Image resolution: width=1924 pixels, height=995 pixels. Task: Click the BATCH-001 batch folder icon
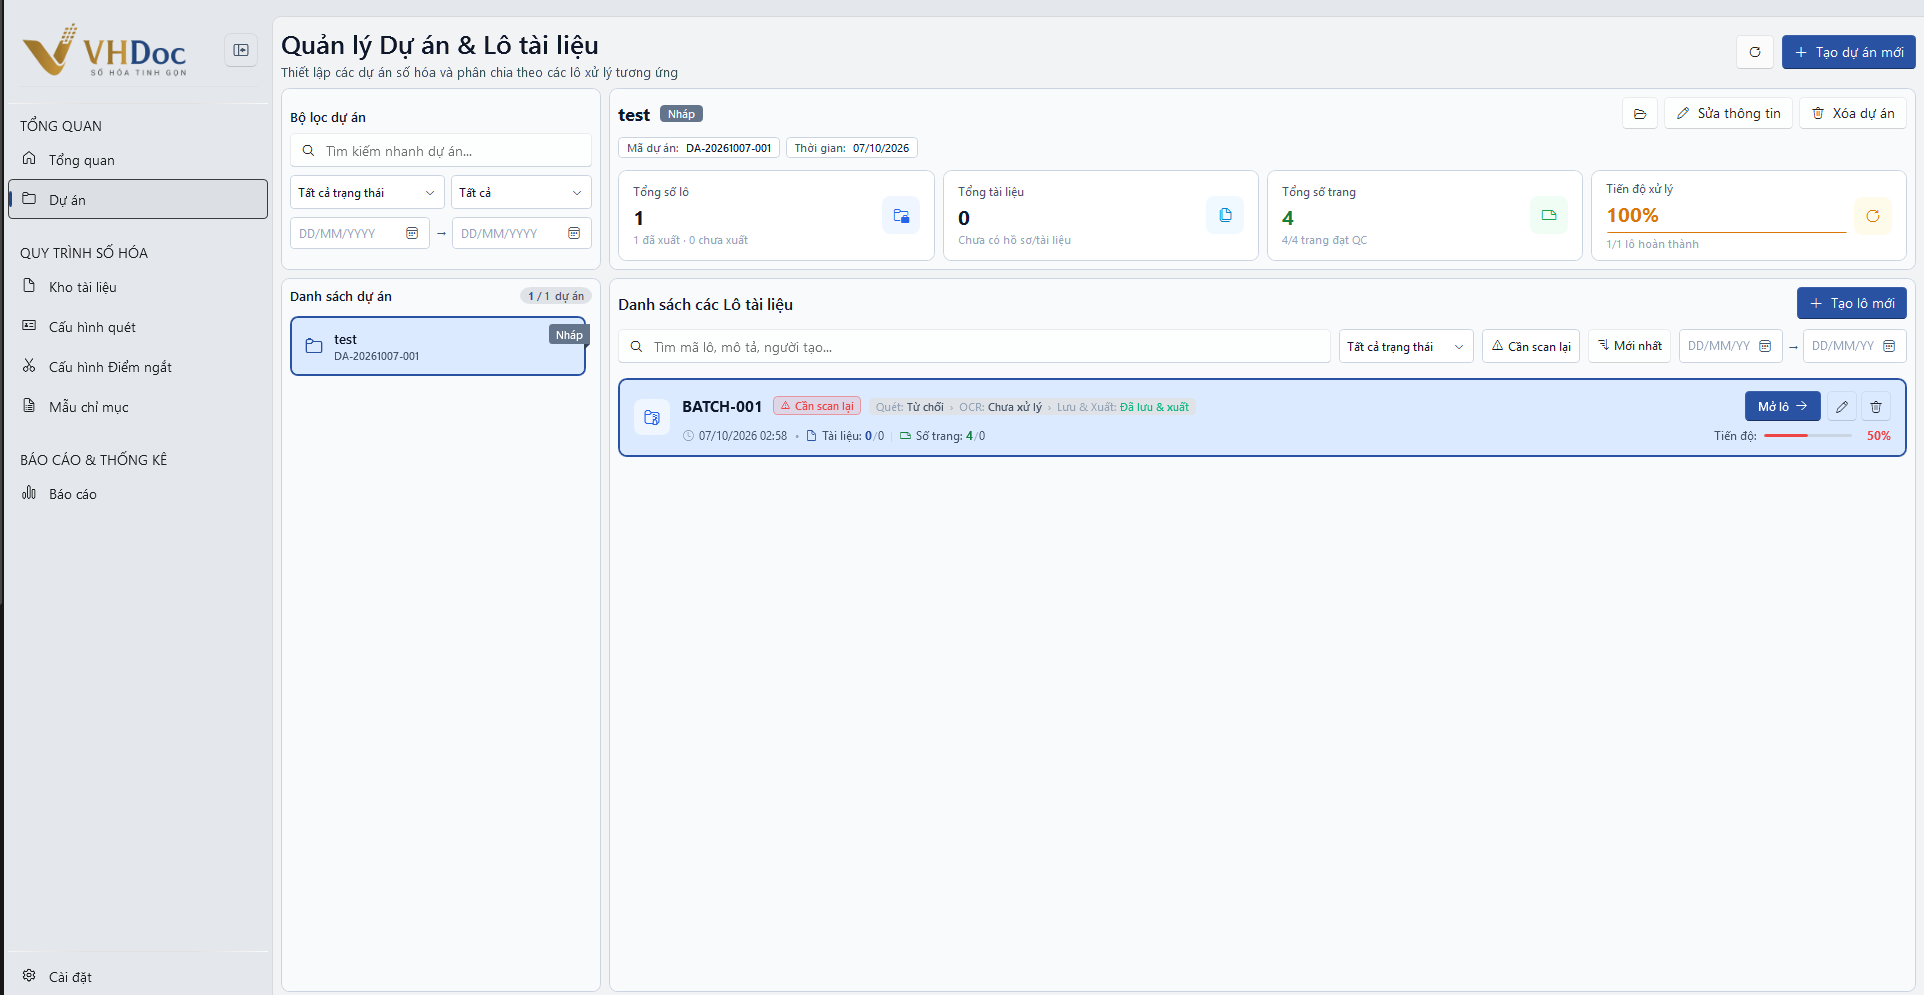point(652,417)
